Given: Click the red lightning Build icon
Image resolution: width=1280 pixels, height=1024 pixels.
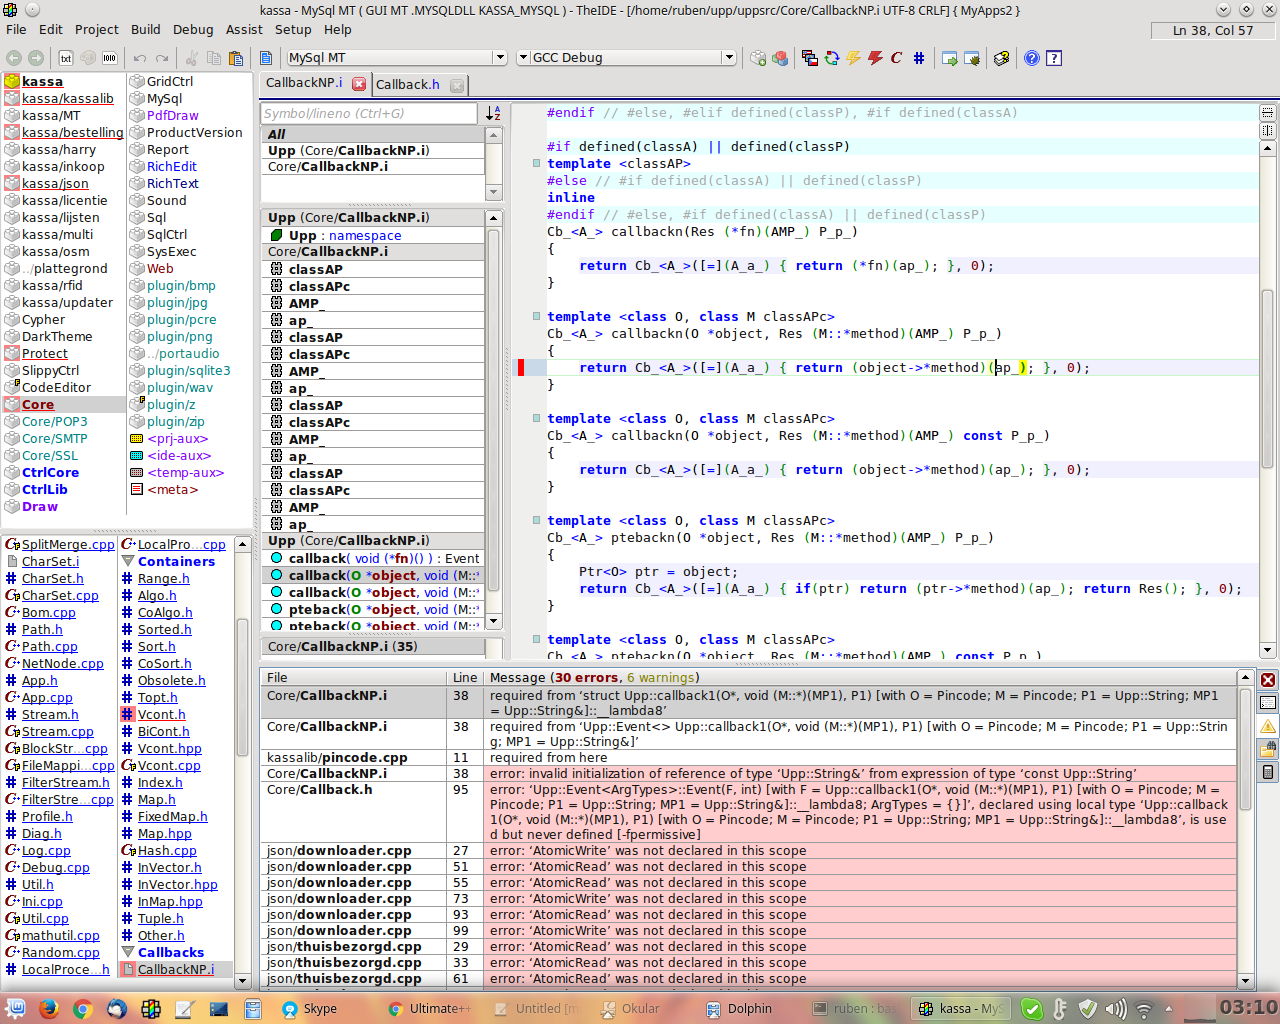Looking at the screenshot, I should [x=875, y=58].
